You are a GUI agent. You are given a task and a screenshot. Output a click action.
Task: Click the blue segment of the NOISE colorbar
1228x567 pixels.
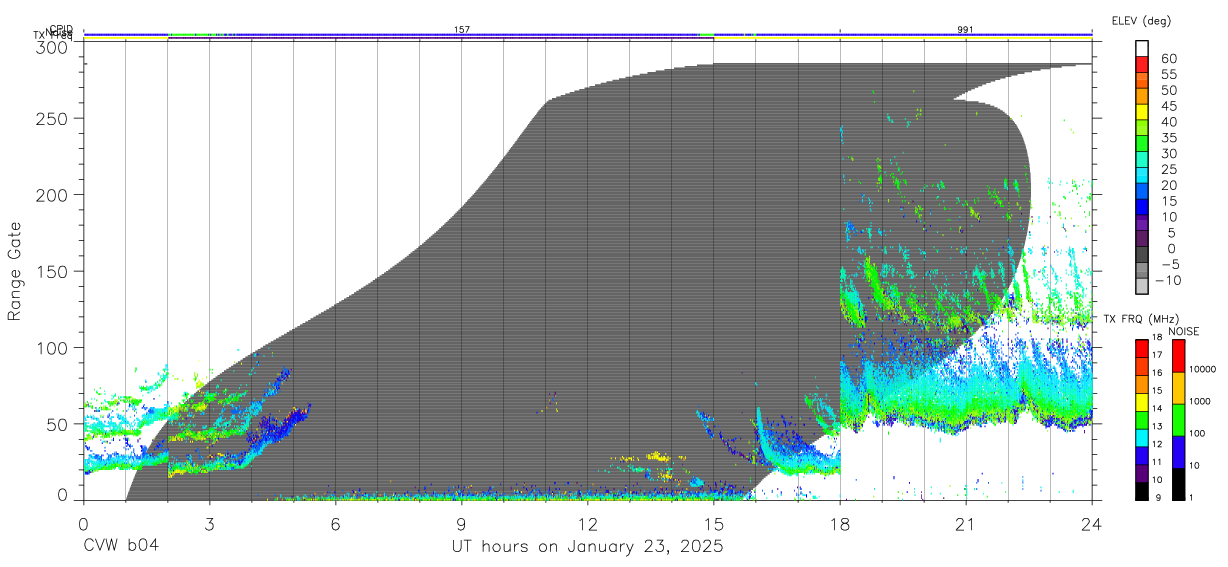(1179, 451)
